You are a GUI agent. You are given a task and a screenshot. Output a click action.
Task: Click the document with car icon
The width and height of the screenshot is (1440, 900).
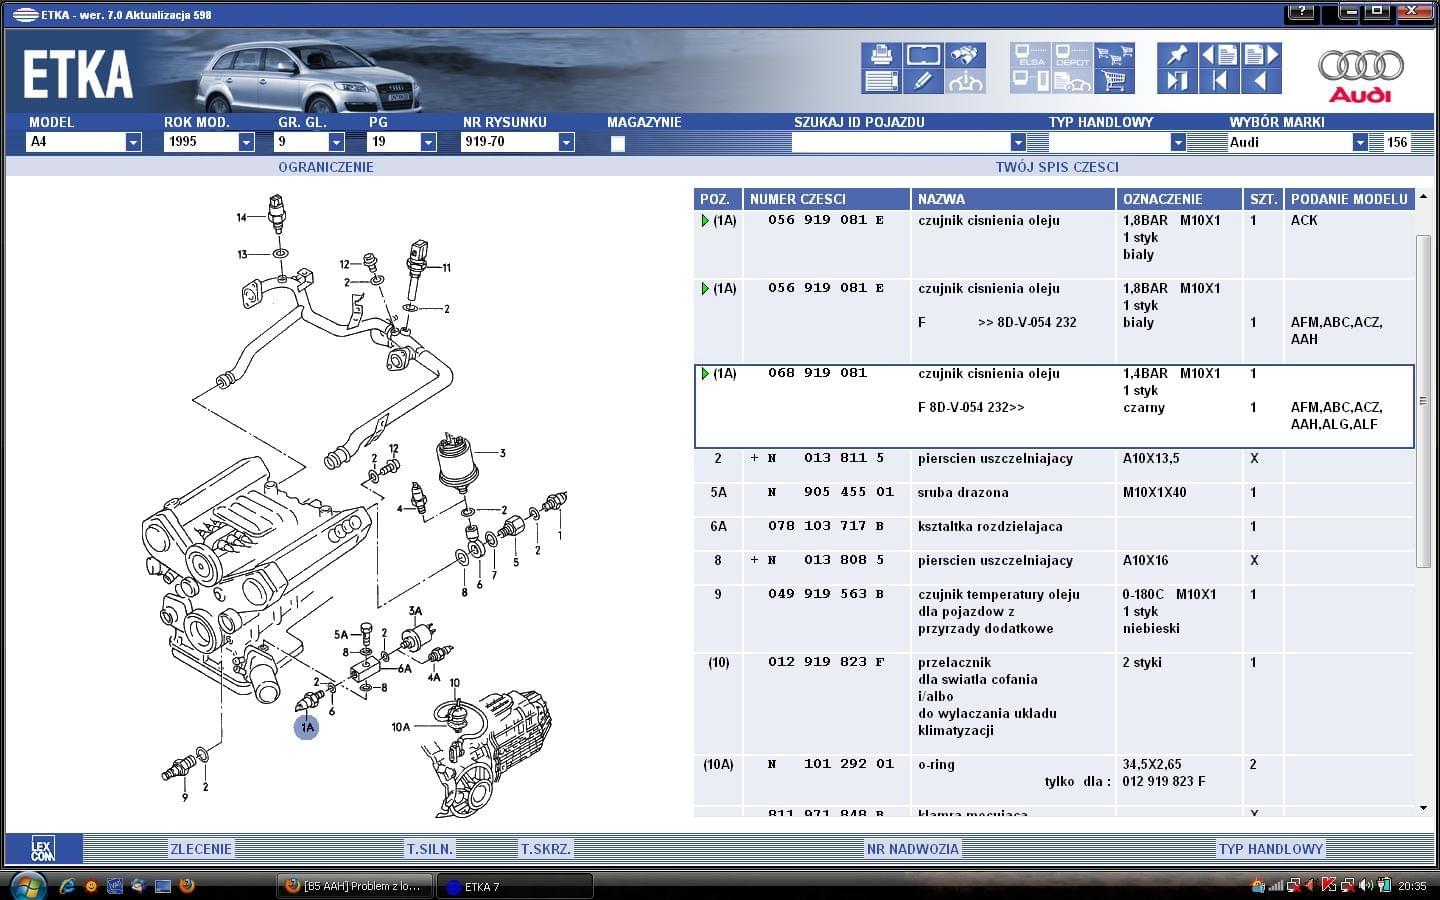(x=1072, y=81)
